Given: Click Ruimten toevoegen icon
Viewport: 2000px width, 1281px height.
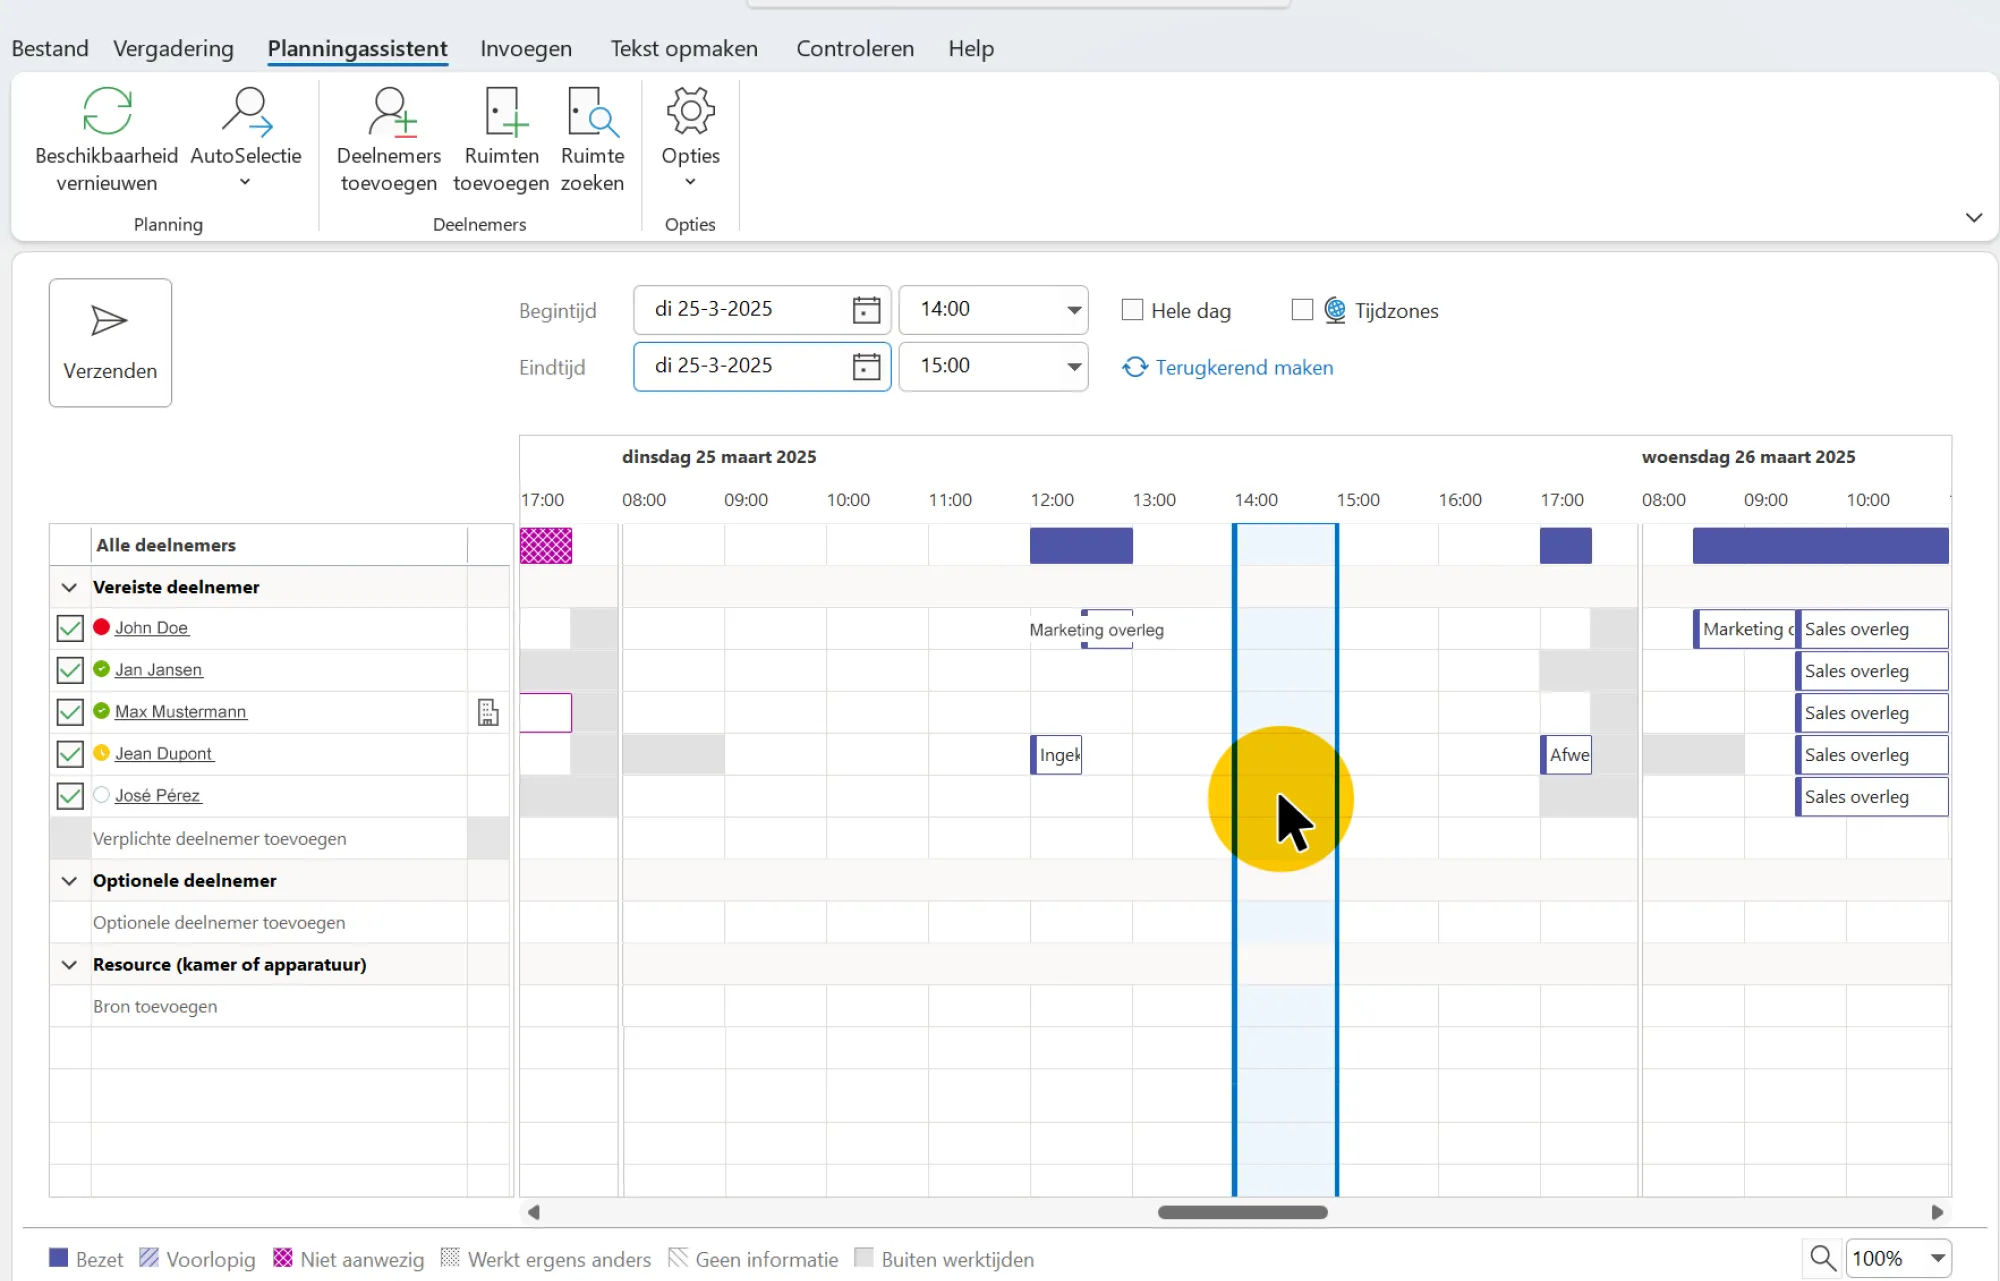Looking at the screenshot, I should [x=502, y=112].
